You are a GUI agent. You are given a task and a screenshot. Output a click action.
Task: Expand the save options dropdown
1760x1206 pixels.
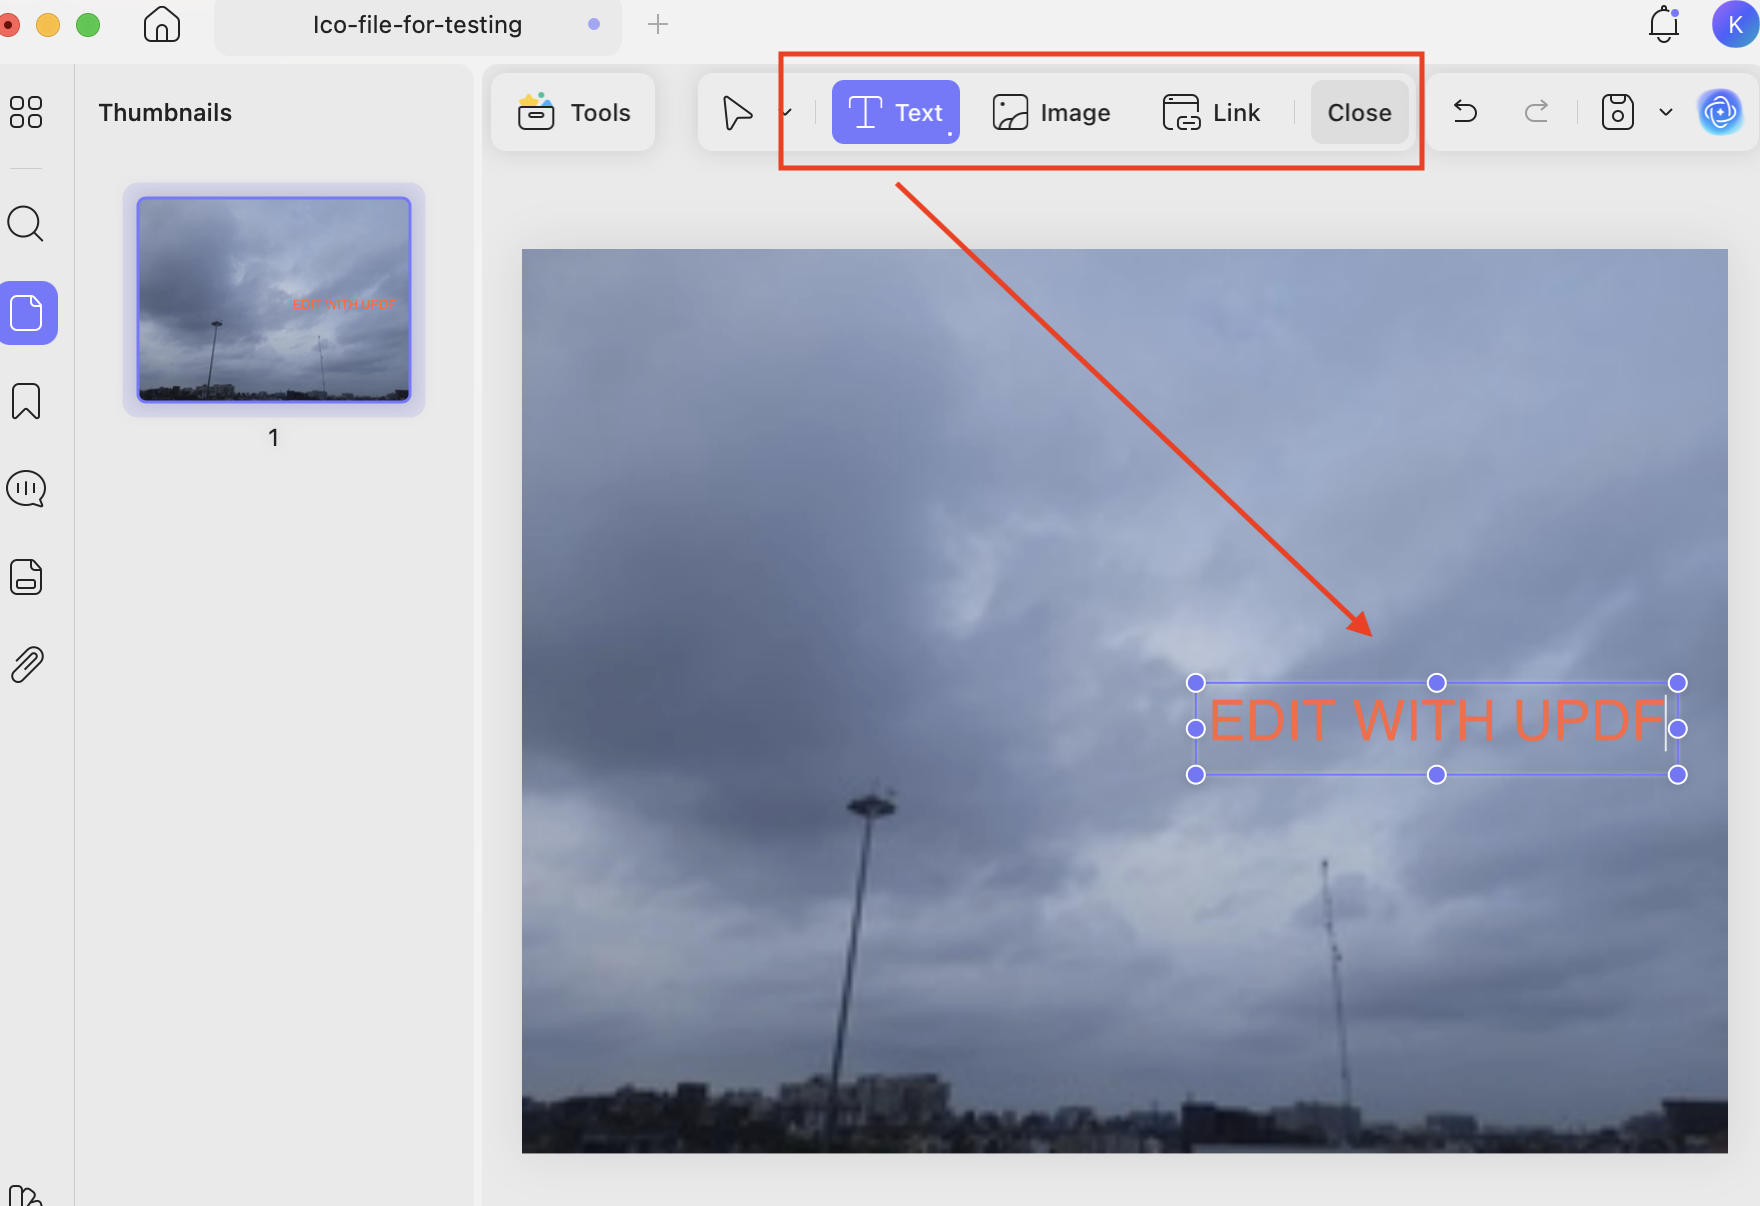[1666, 112]
